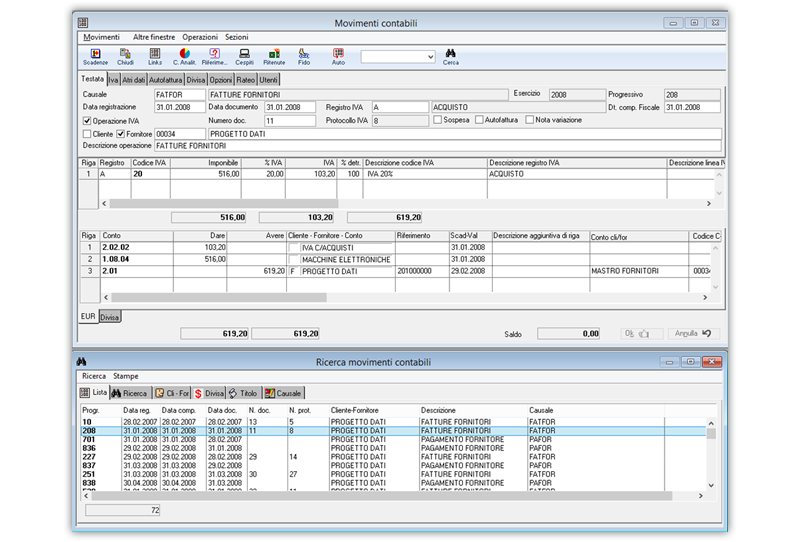This screenshot has width=800, height=542.
Task: Click the Numero doc. input field
Action: [289, 120]
